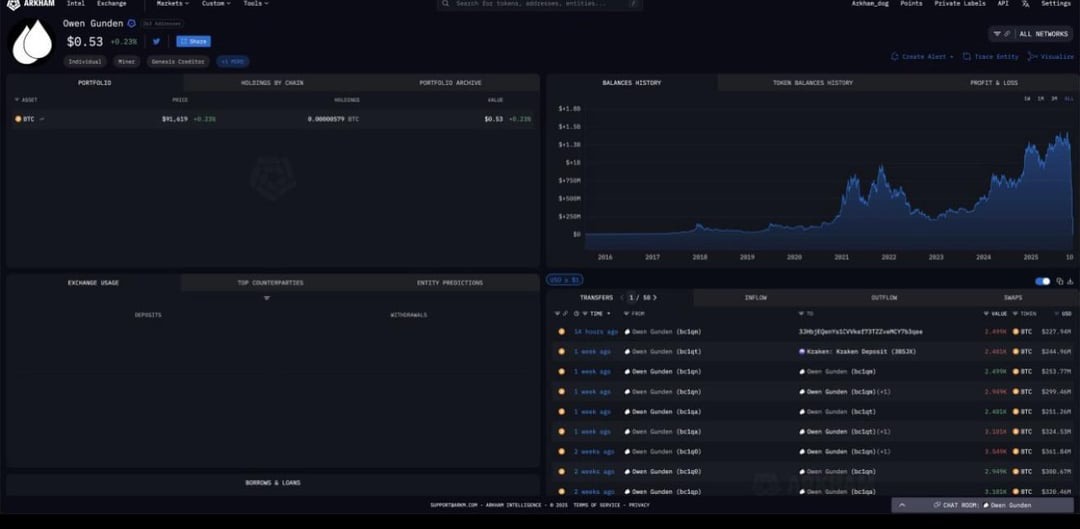The image size is (1080, 529).
Task: Click the Trace Entity link
Action: [x=990, y=56]
